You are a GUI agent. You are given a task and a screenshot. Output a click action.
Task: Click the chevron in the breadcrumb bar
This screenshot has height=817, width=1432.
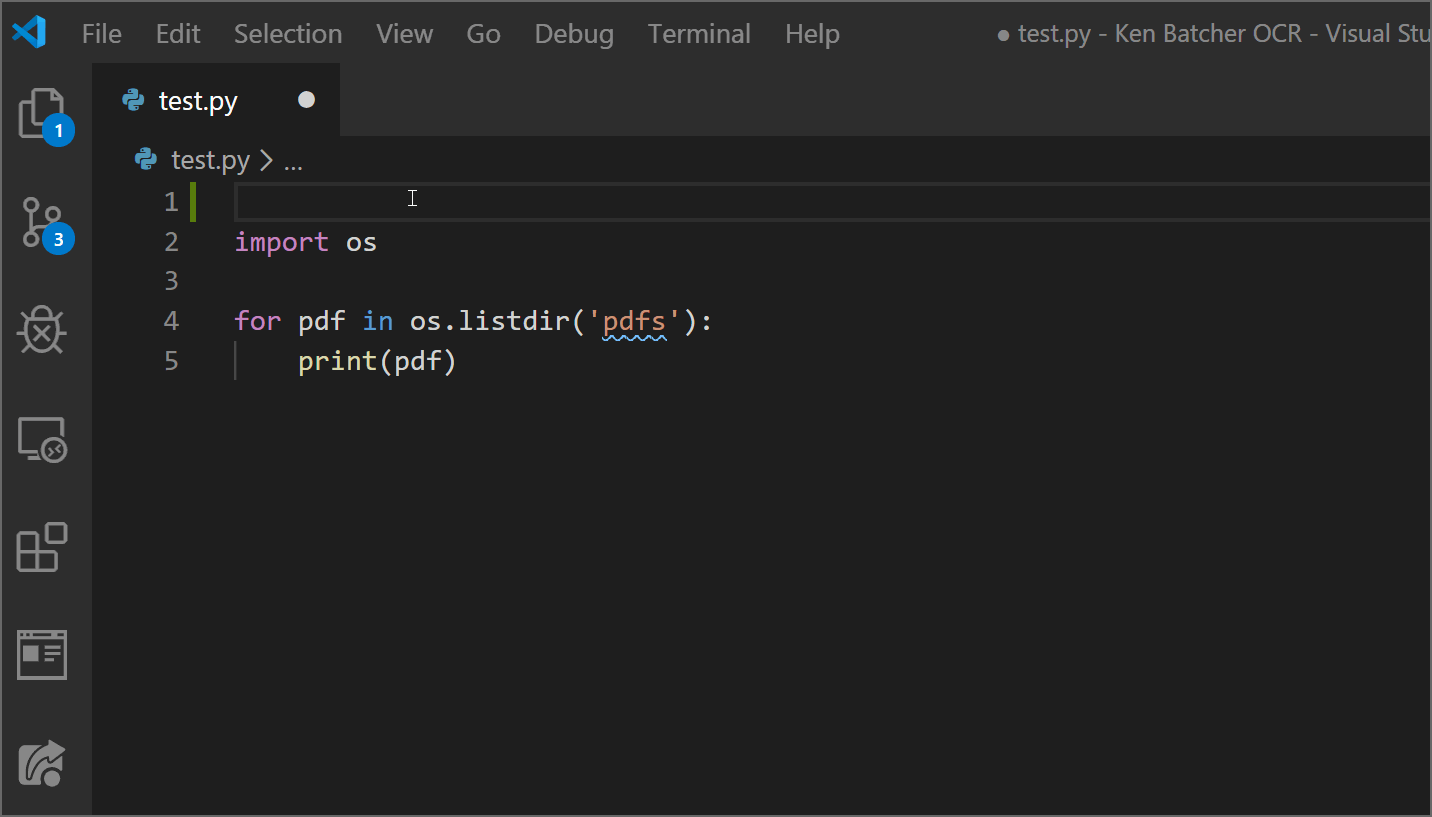click(264, 160)
